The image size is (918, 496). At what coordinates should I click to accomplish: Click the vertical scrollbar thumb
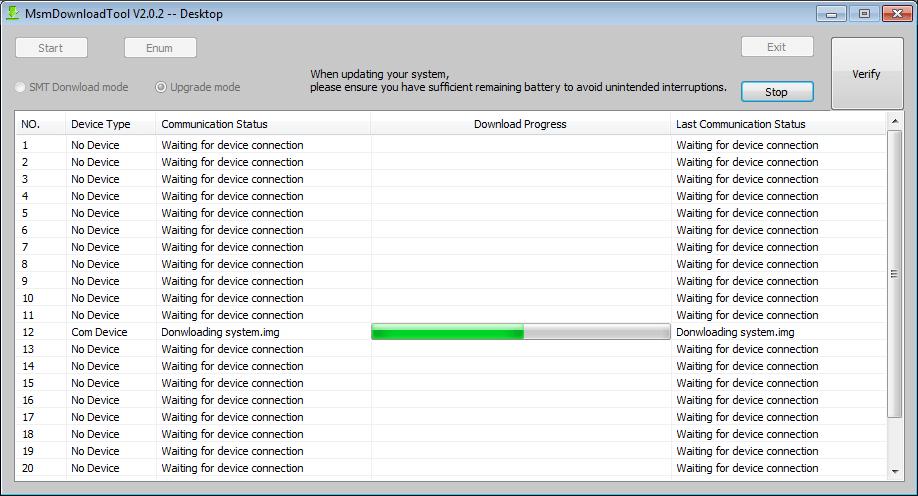pos(894,273)
